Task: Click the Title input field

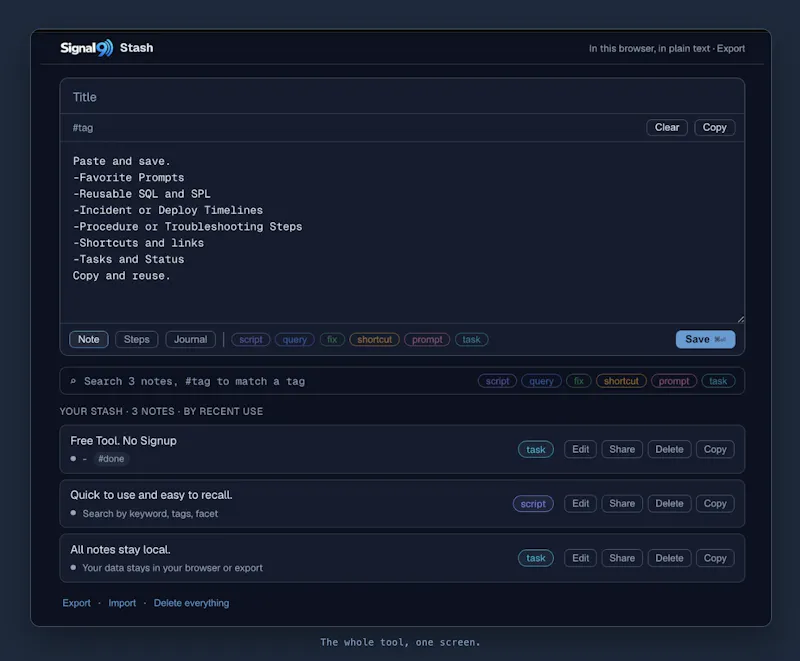Action: click(402, 97)
